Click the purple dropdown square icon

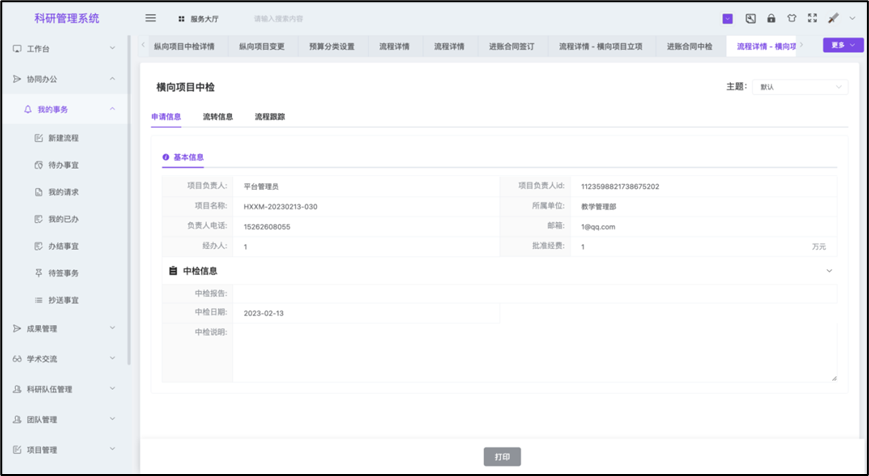[x=727, y=18]
